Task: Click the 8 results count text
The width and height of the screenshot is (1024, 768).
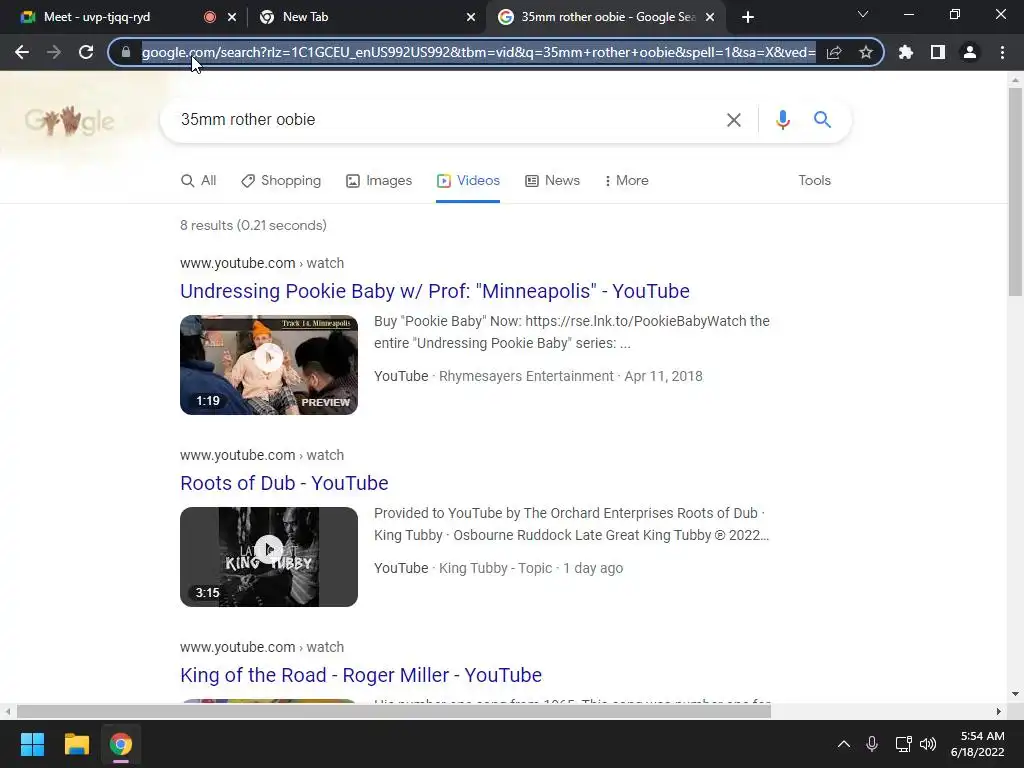Action: tap(253, 225)
